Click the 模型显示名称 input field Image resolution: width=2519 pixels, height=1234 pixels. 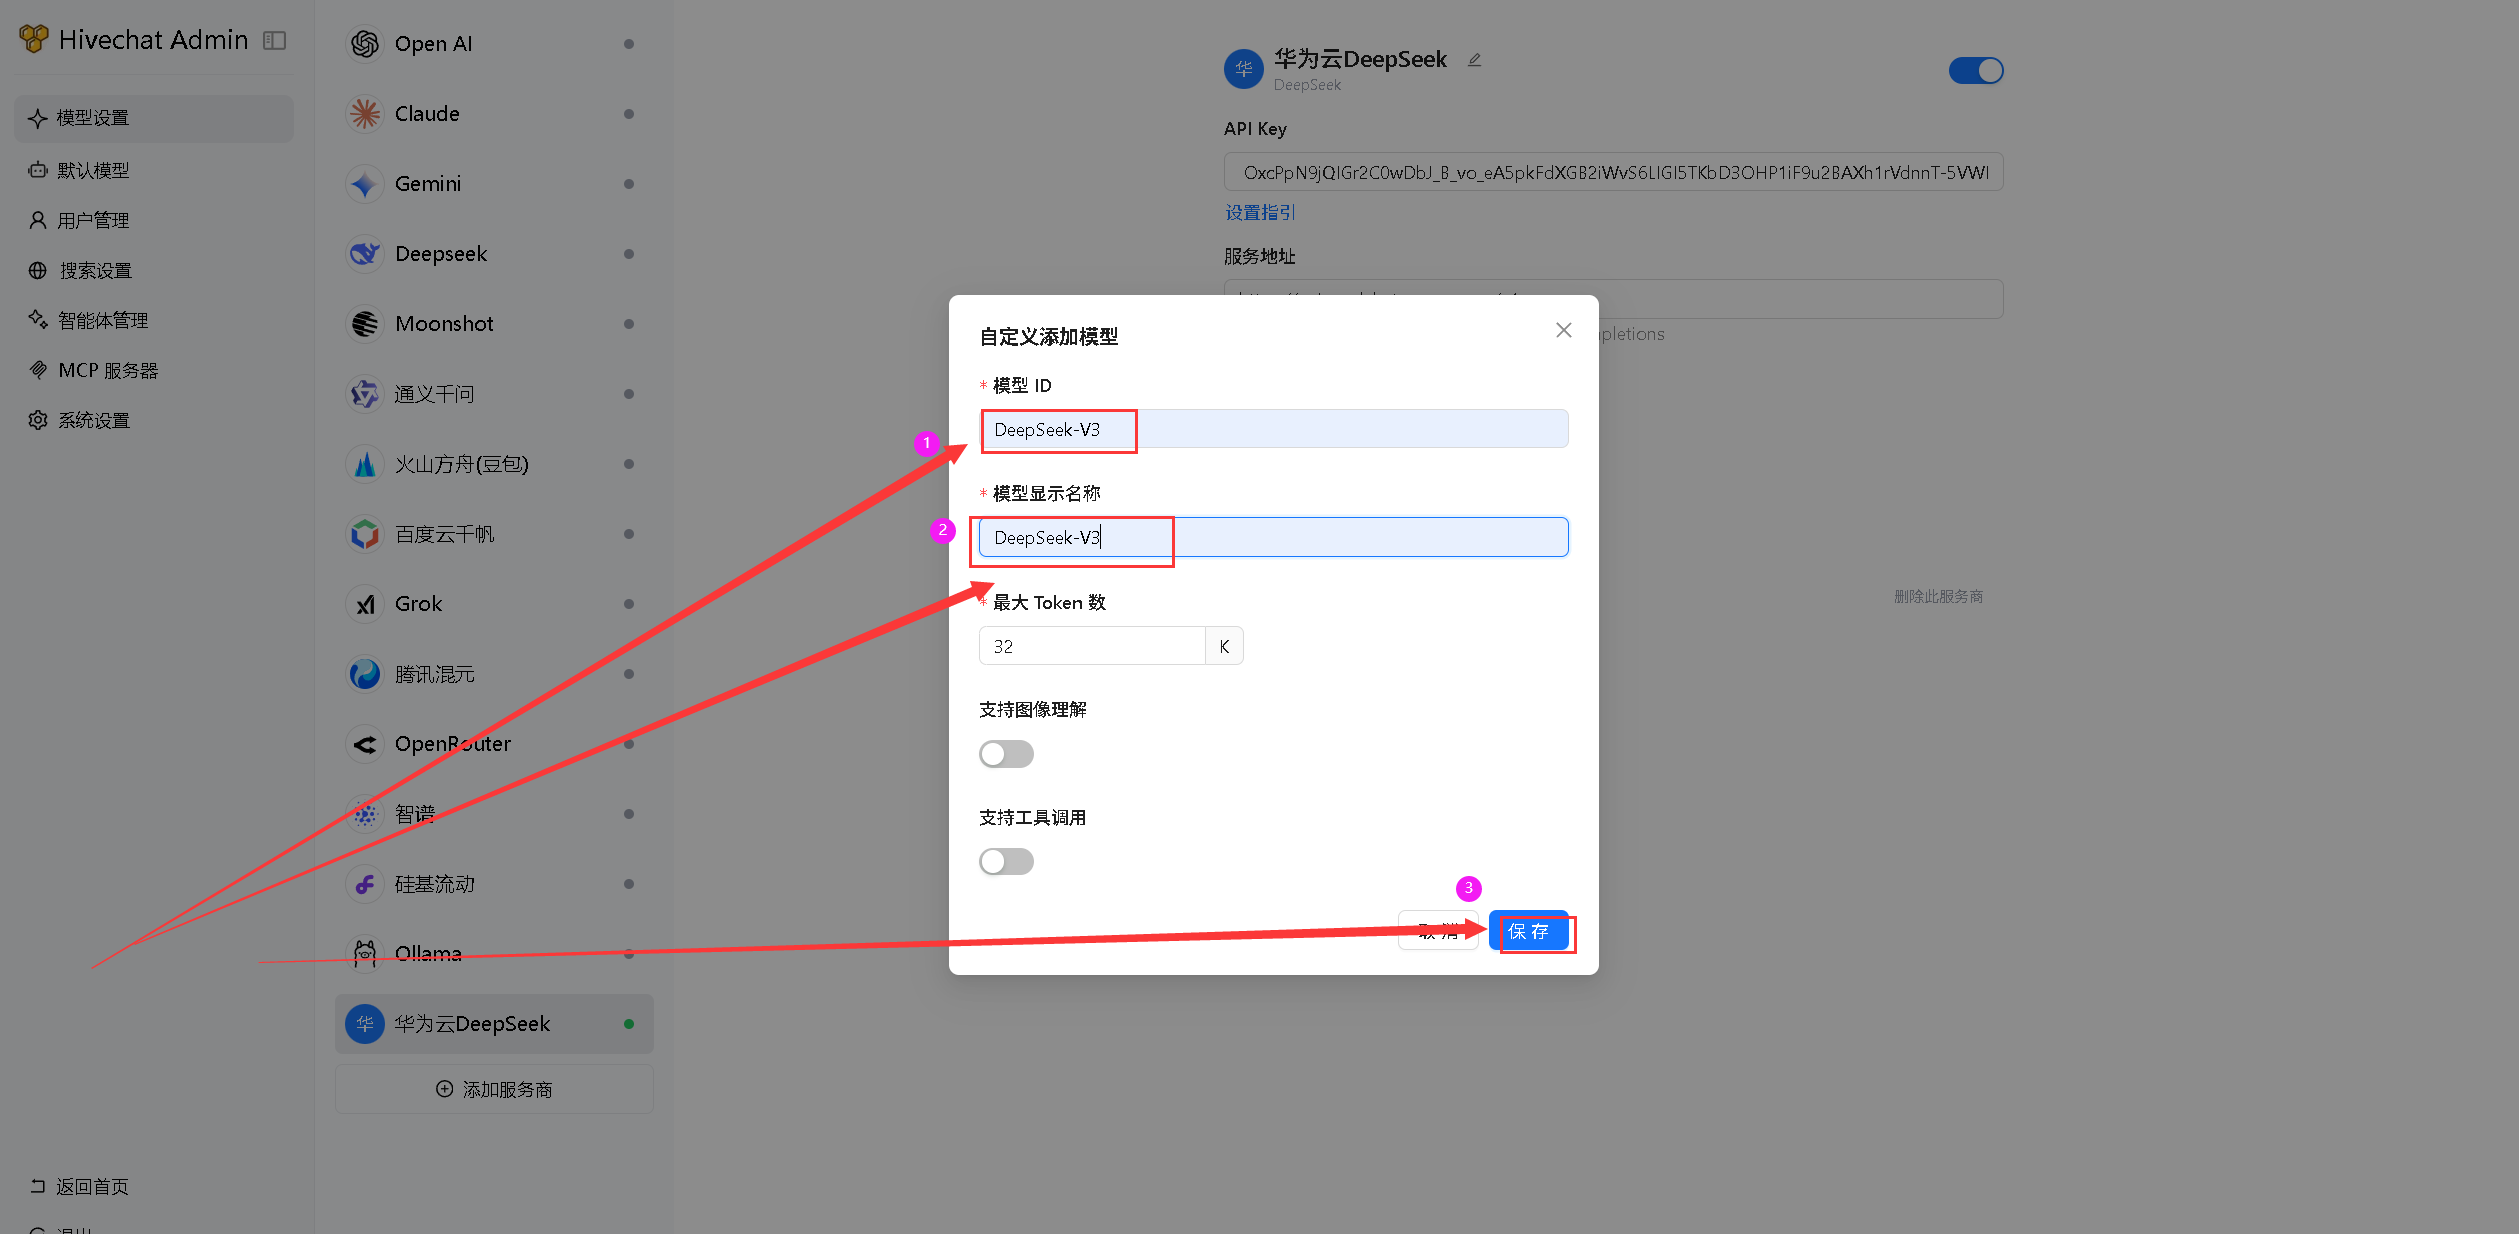(x=1273, y=537)
